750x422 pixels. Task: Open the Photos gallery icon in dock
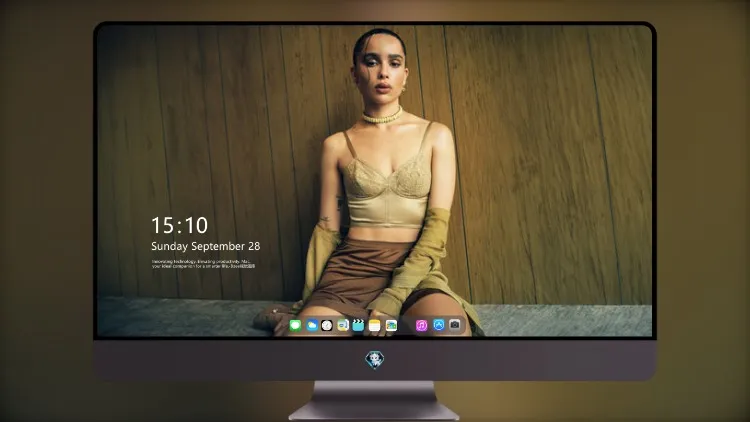coord(391,325)
